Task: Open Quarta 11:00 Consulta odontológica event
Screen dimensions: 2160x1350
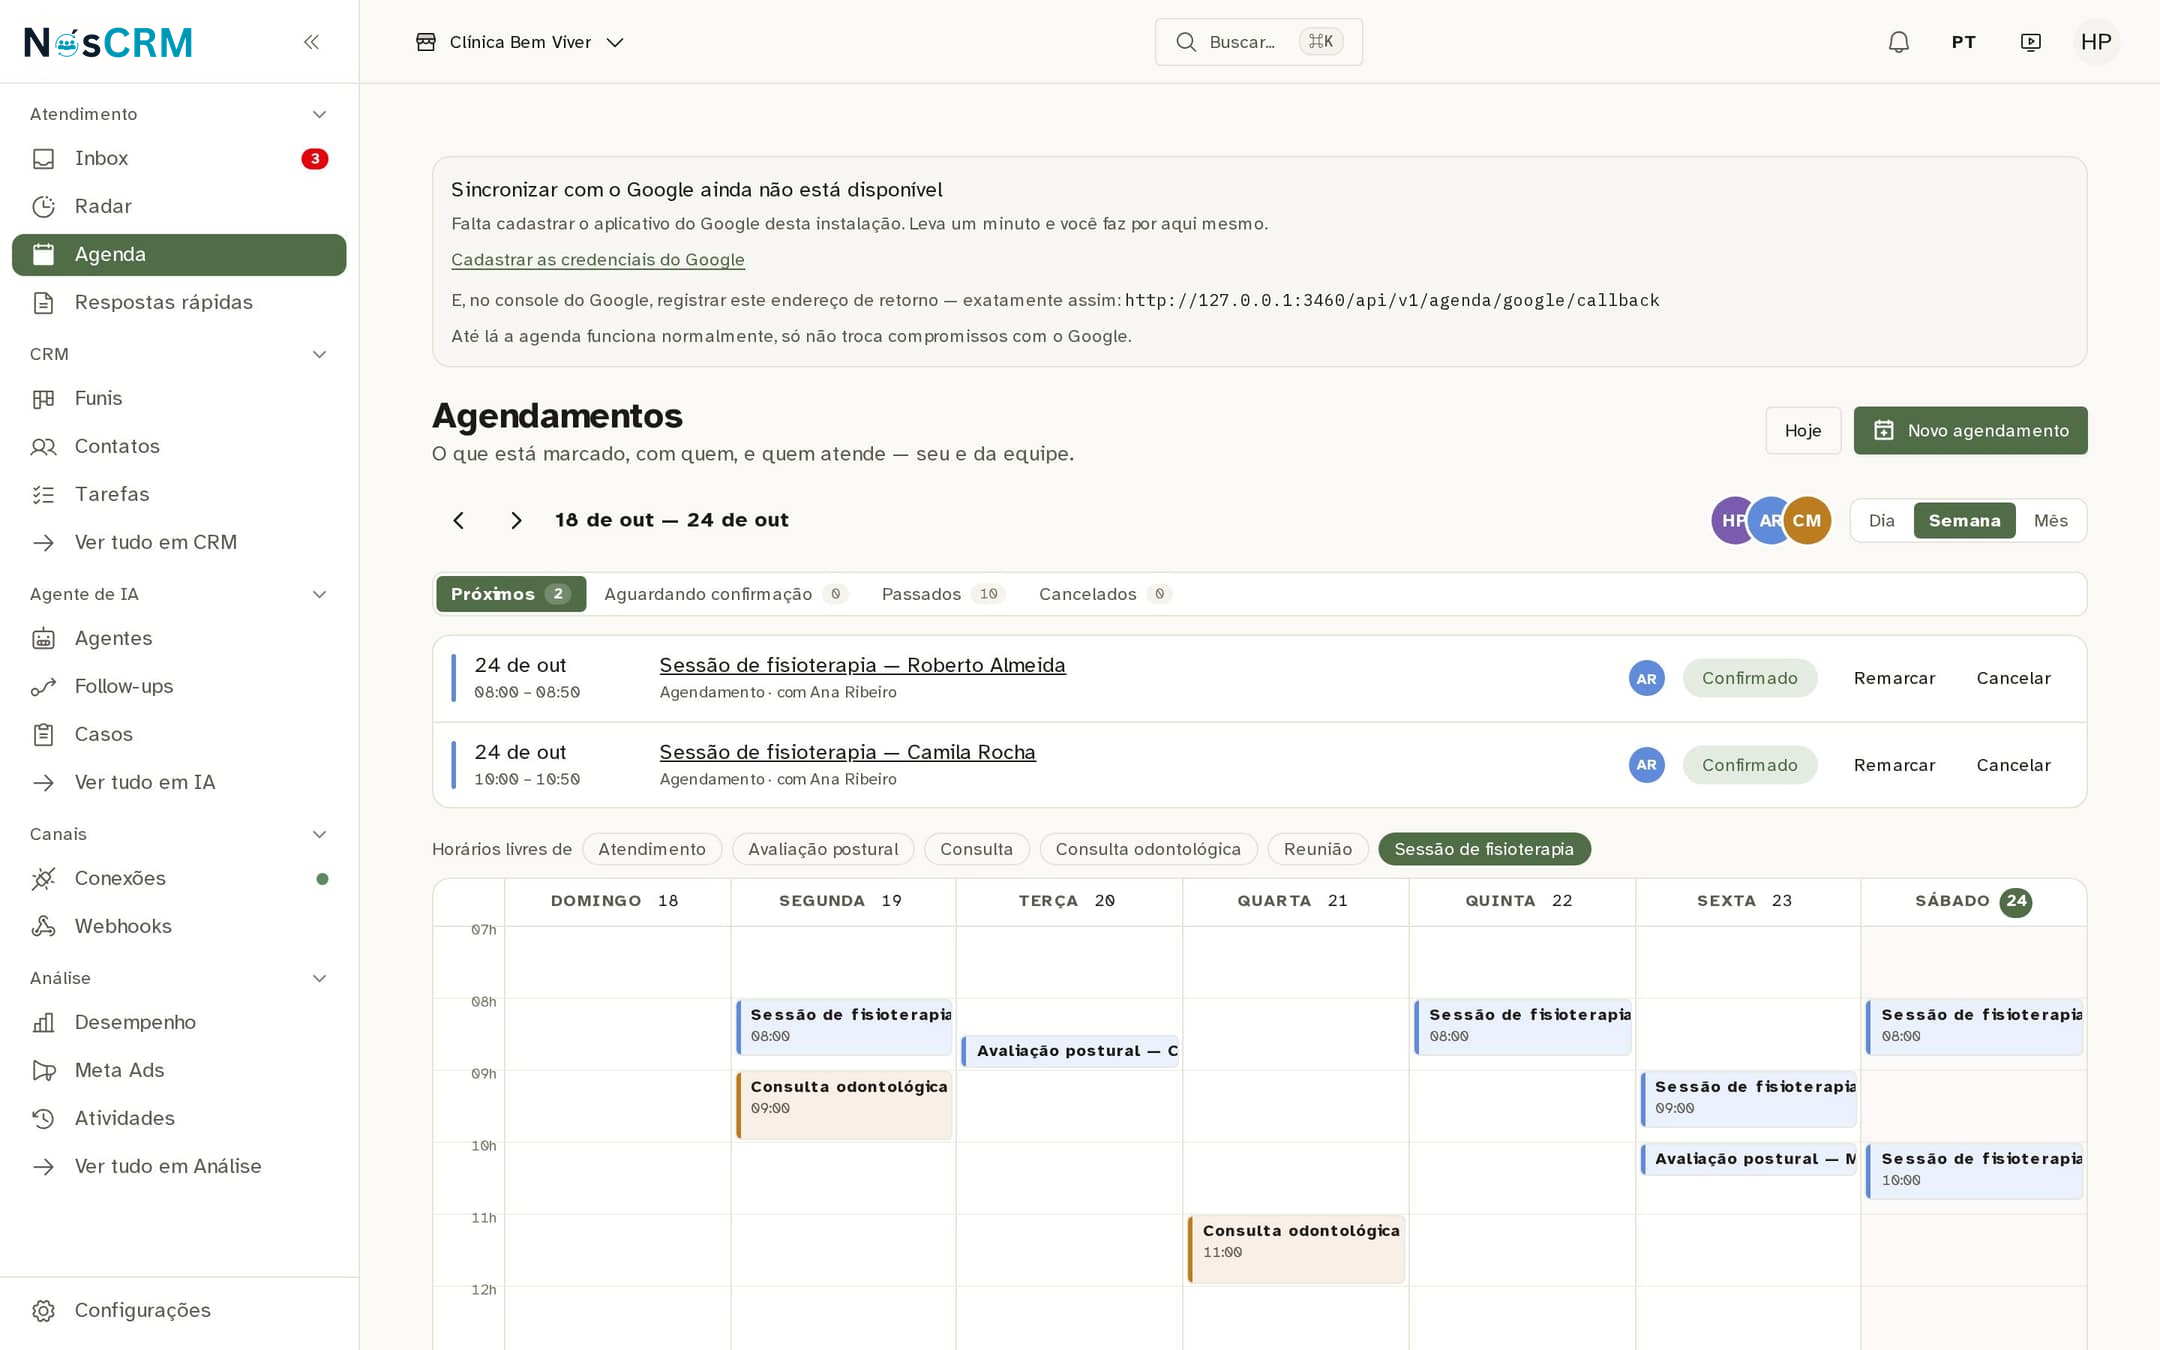Action: tap(1296, 1249)
